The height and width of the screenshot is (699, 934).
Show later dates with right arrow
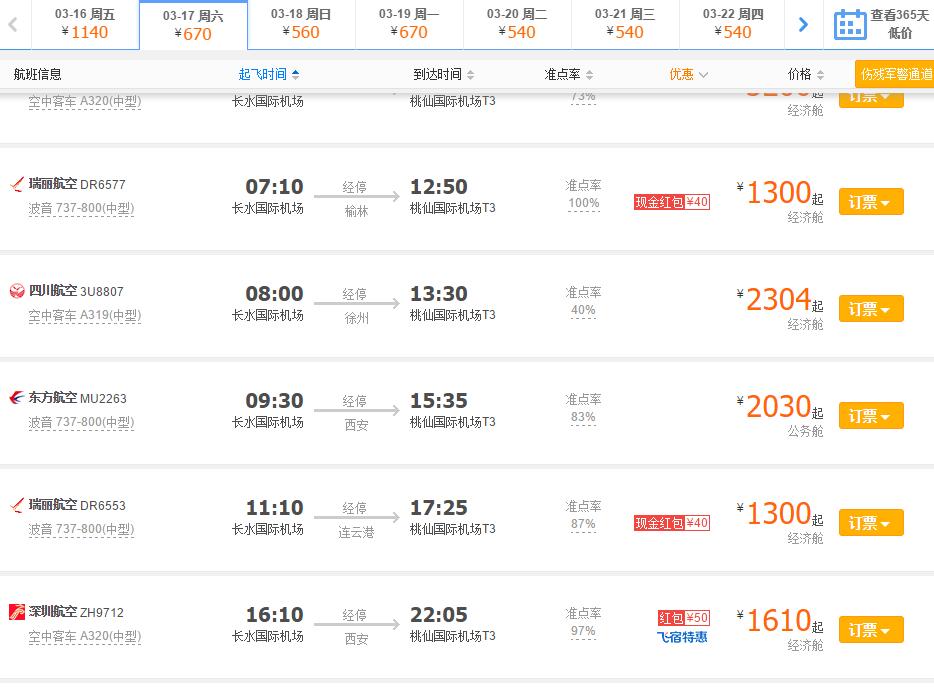click(x=803, y=24)
